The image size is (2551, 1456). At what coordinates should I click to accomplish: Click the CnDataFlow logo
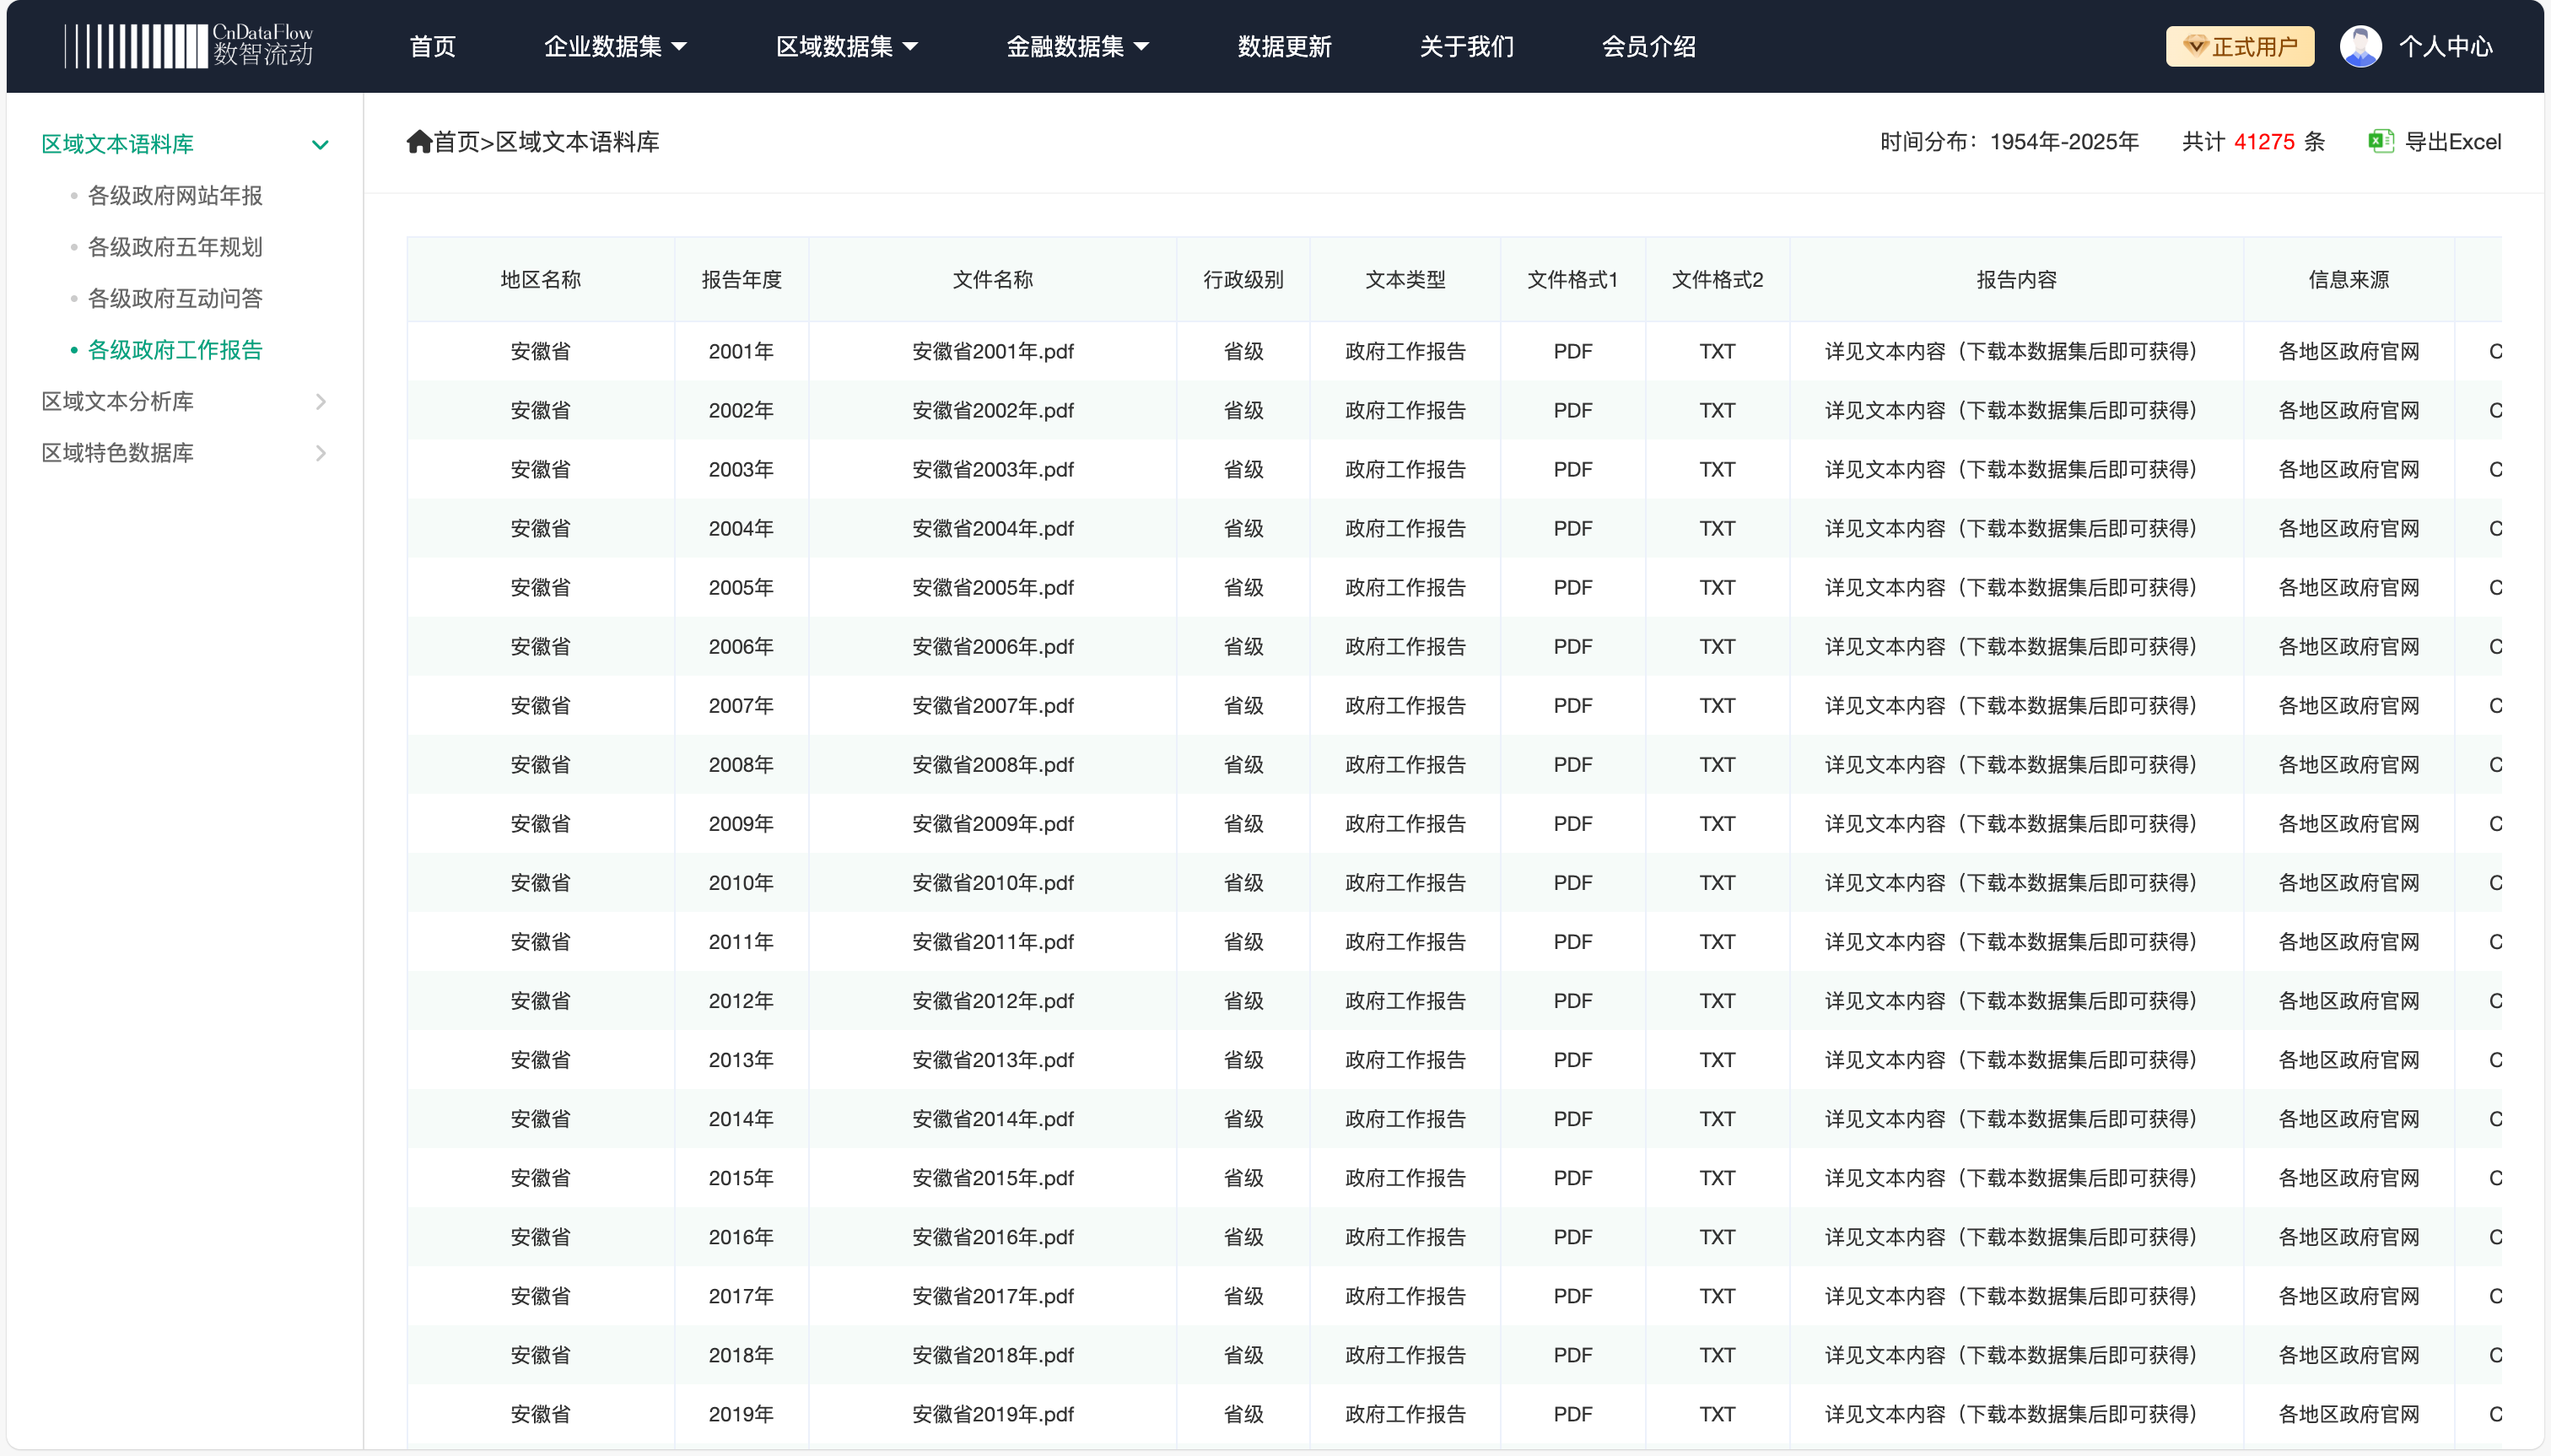(188, 46)
